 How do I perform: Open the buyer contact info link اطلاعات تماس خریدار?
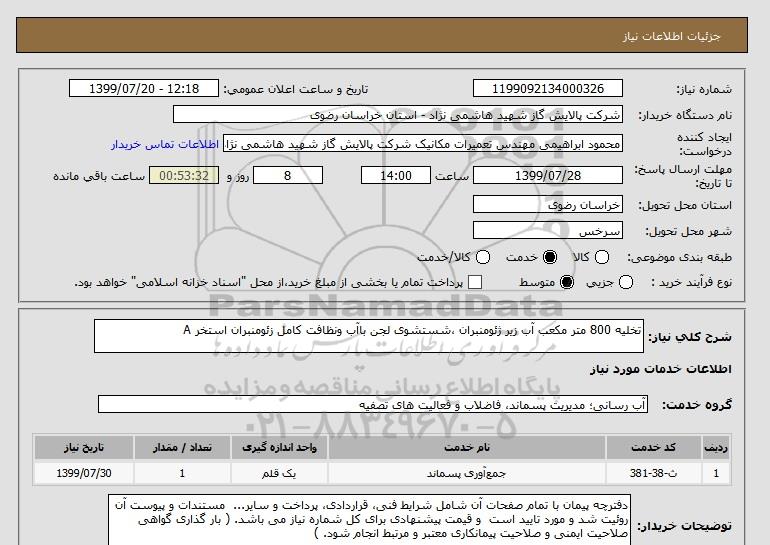(x=165, y=144)
